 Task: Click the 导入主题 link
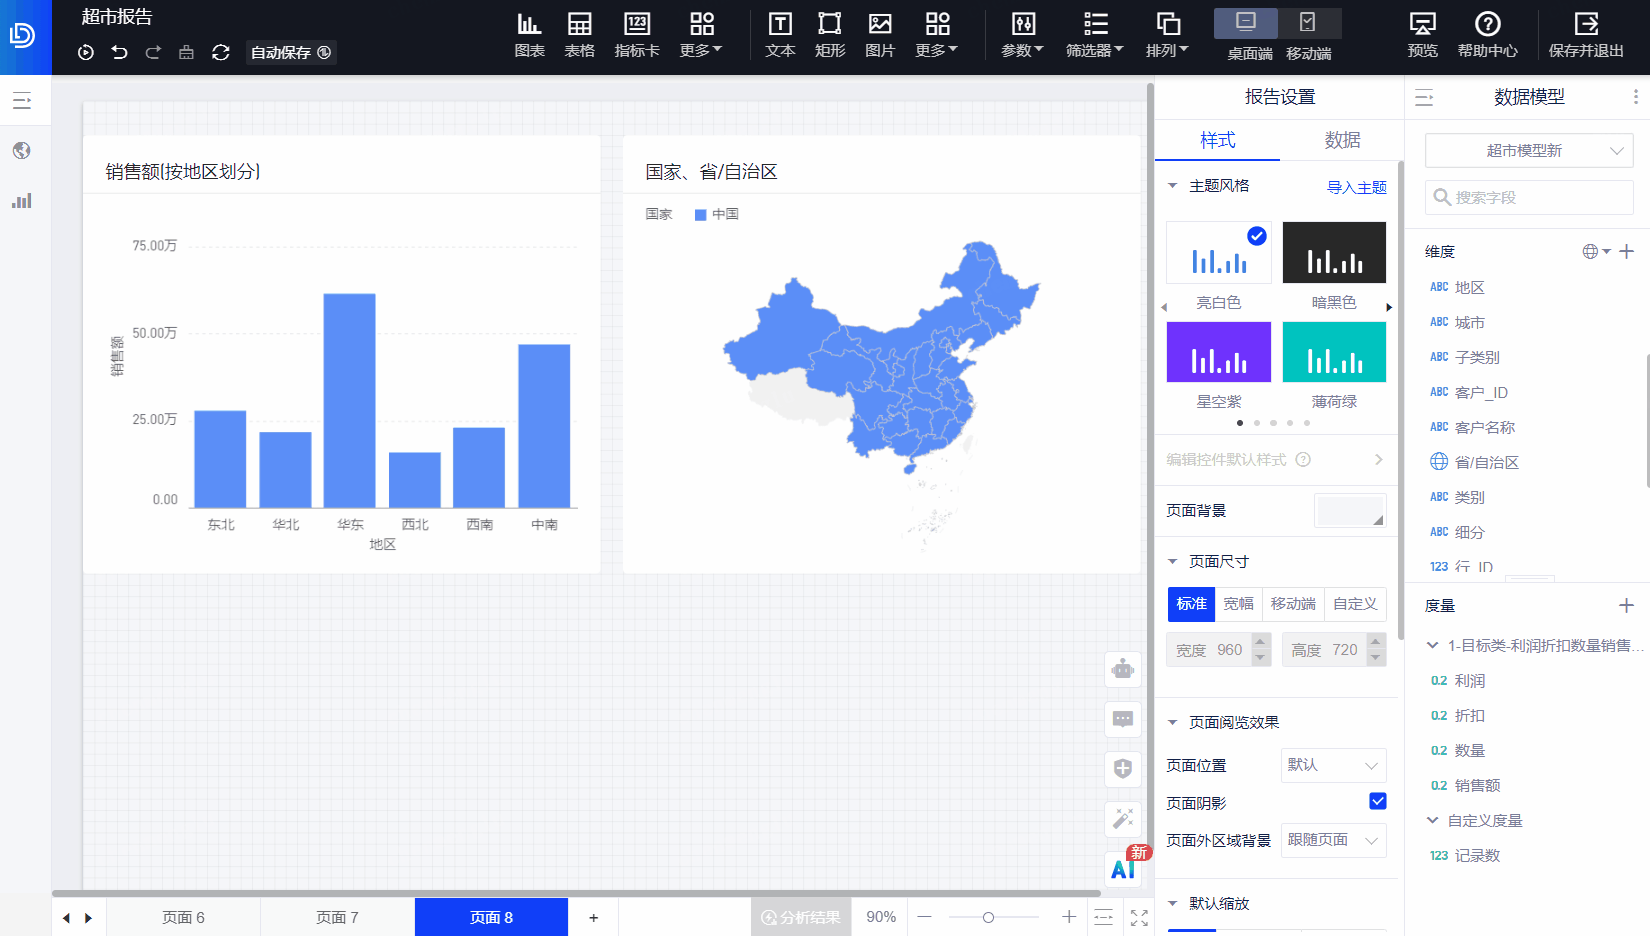1356,187
